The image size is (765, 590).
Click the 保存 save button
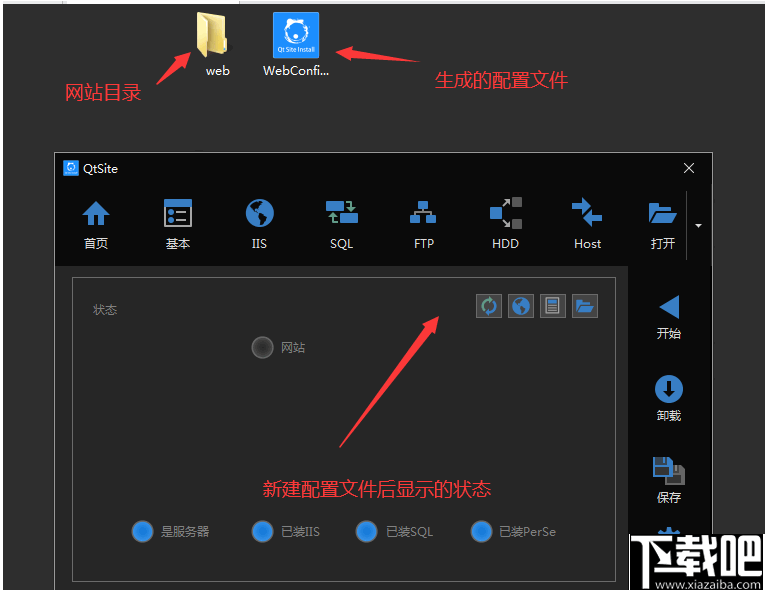point(669,480)
